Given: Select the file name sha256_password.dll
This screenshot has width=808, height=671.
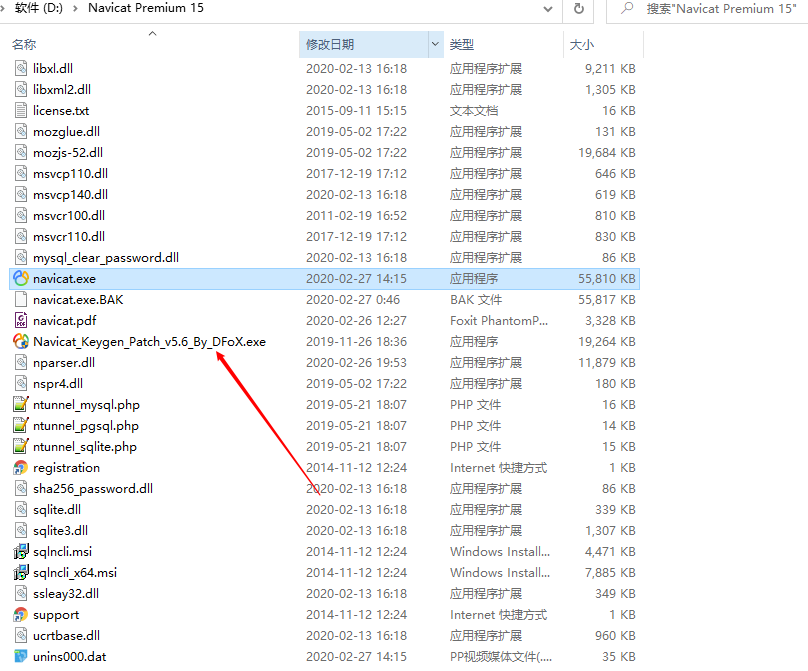Looking at the screenshot, I should point(93,489).
